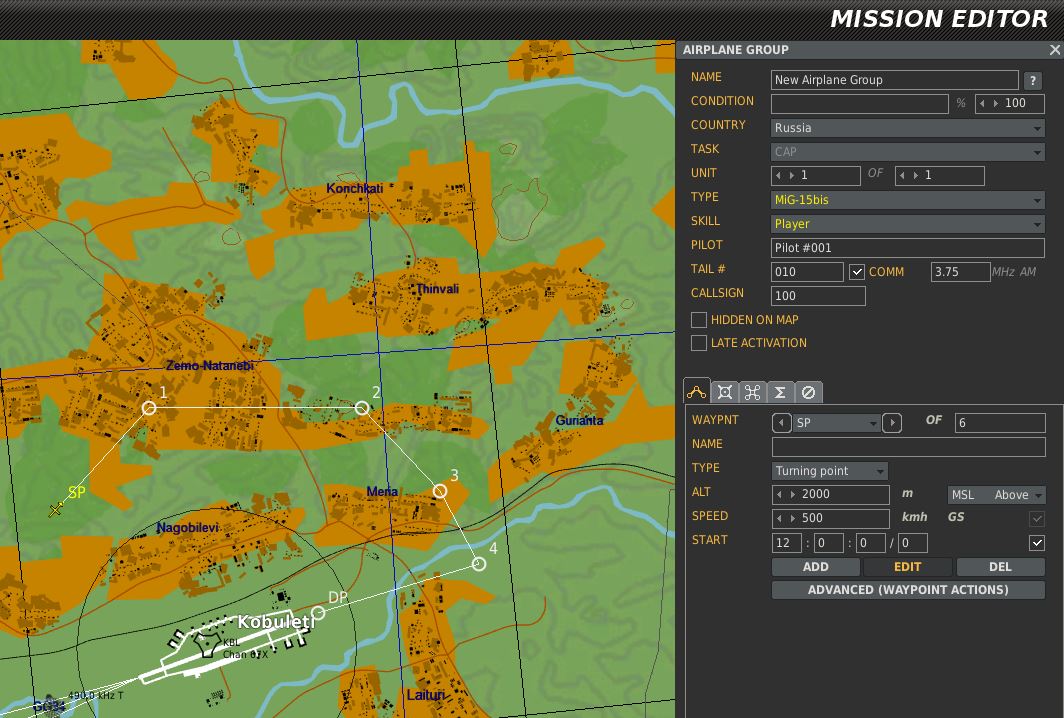Enable Late Activation checkbox

coord(699,343)
